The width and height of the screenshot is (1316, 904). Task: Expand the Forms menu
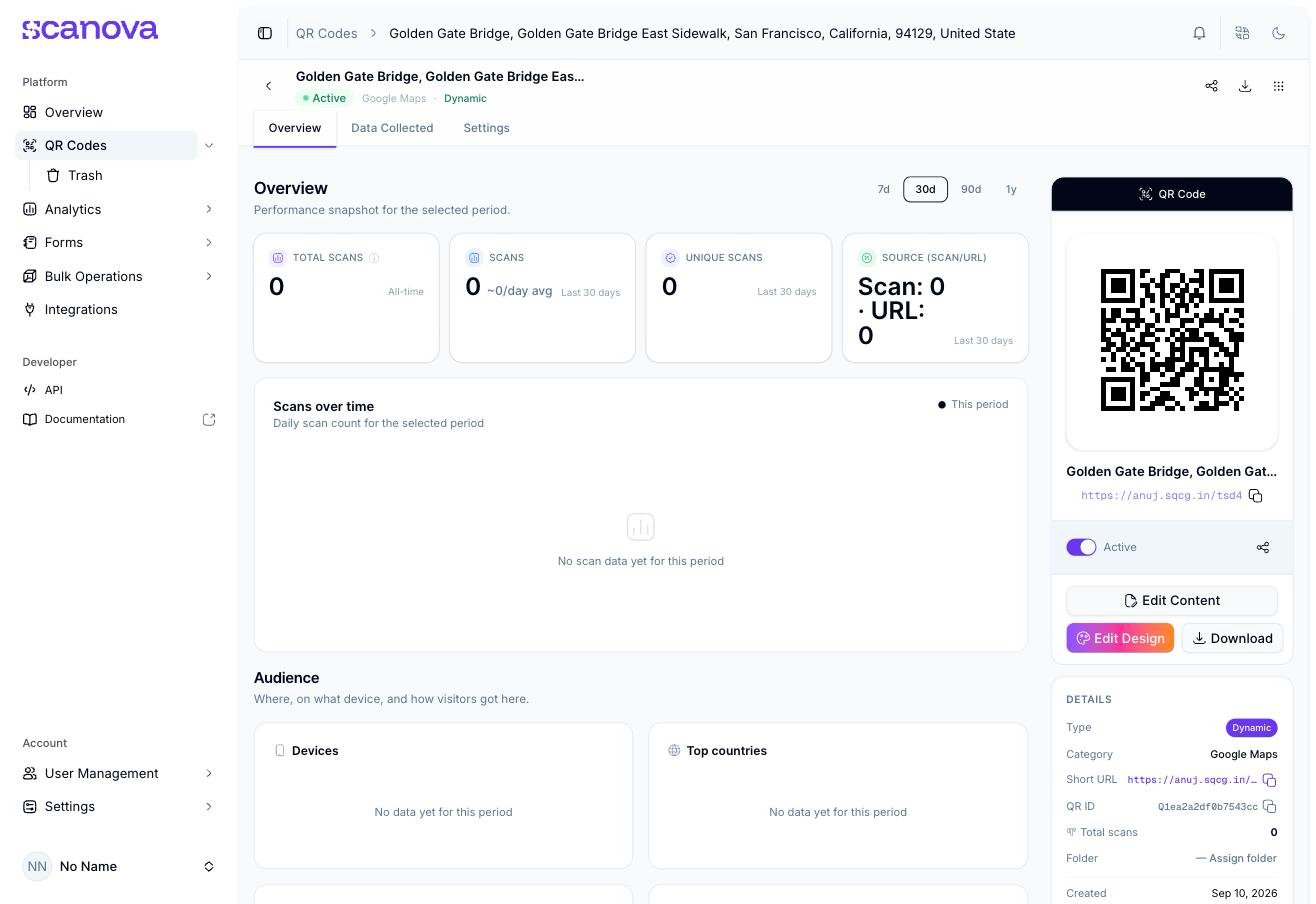209,242
